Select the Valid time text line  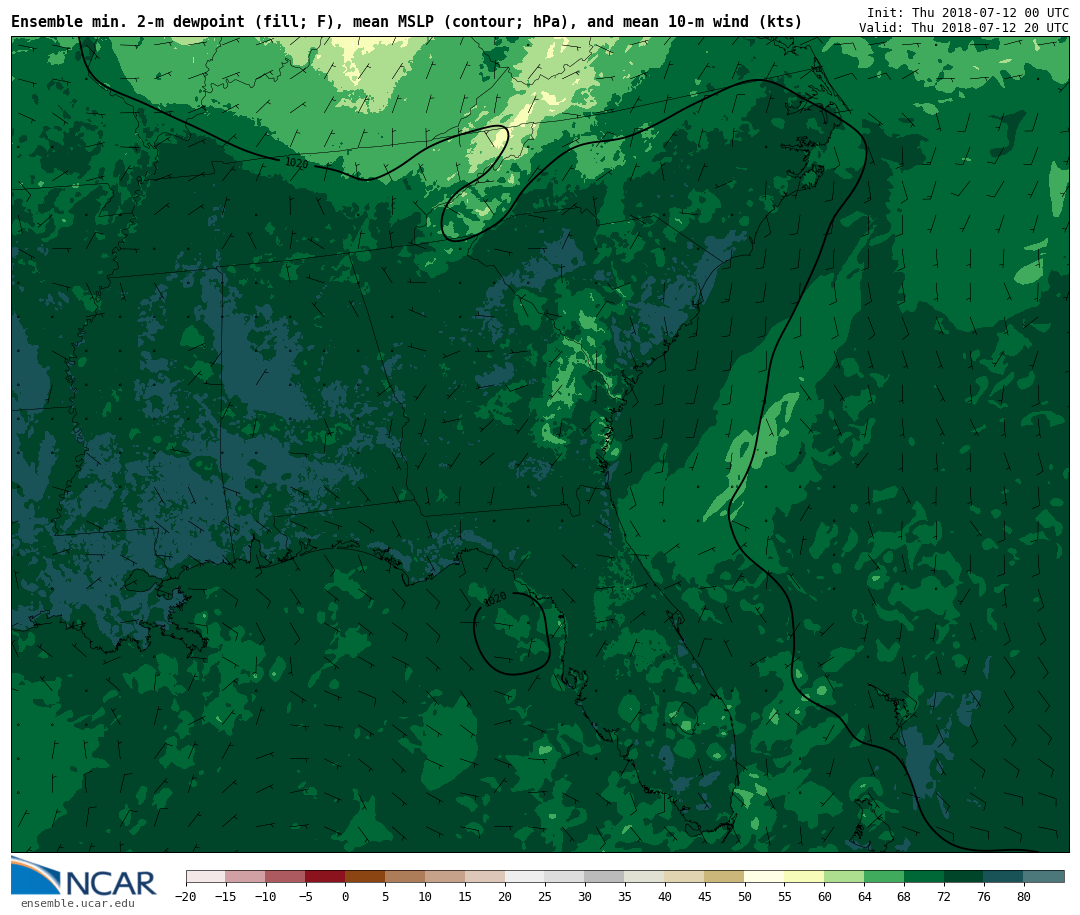(x=963, y=28)
